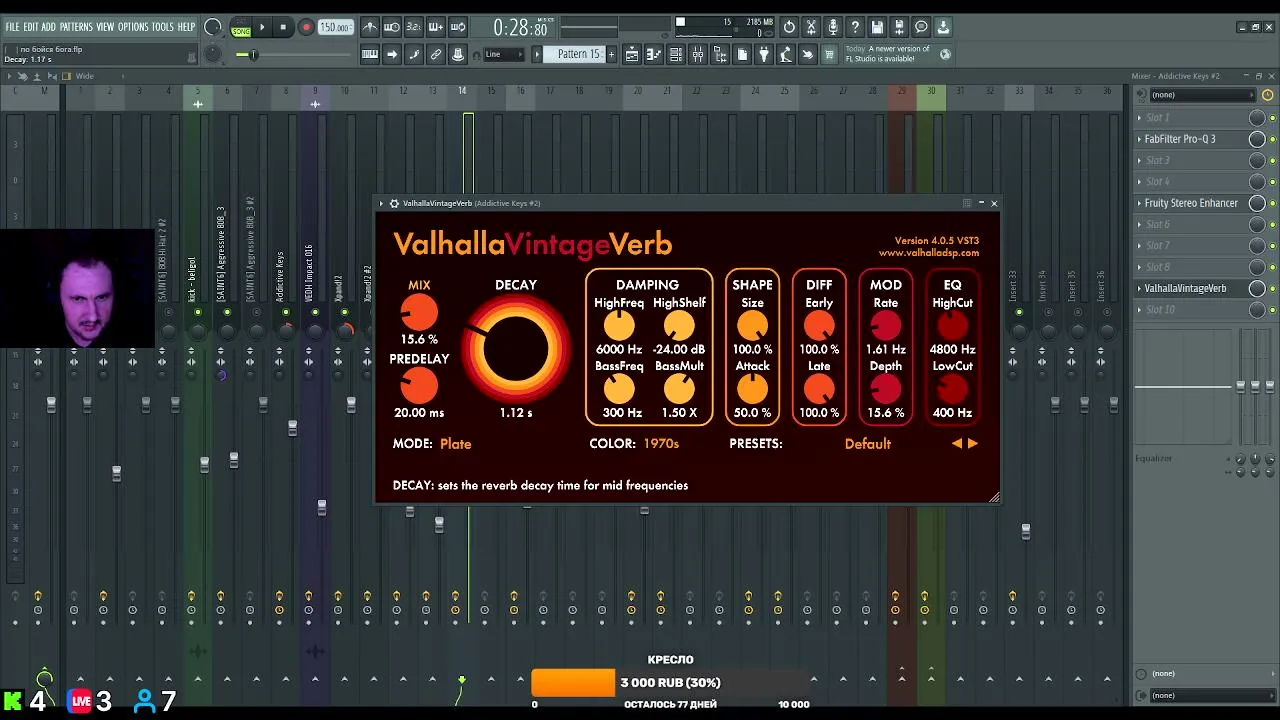
Task: Expand the ValhallaVintageVerb slot arrow
Action: coord(1139,288)
